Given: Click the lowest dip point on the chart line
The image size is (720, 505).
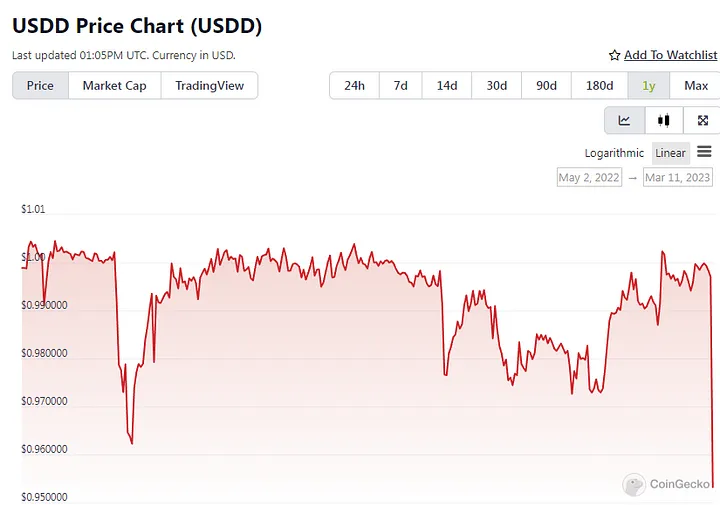Looking at the screenshot, I should (714, 487).
